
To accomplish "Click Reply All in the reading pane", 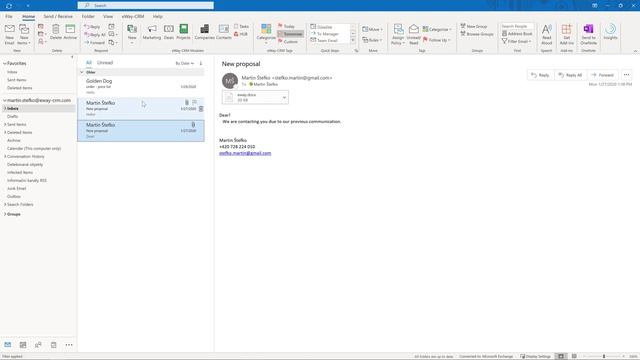I will [570, 75].
